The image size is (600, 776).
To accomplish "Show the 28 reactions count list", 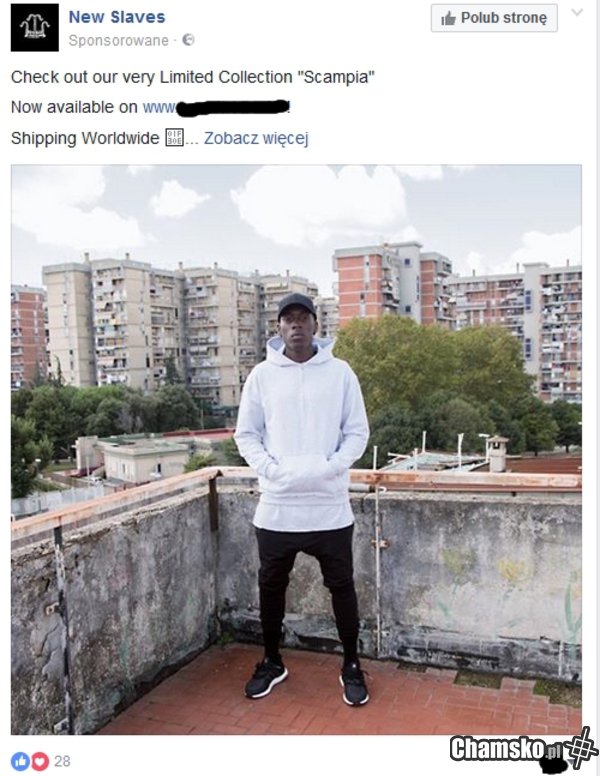I will click(x=62, y=761).
